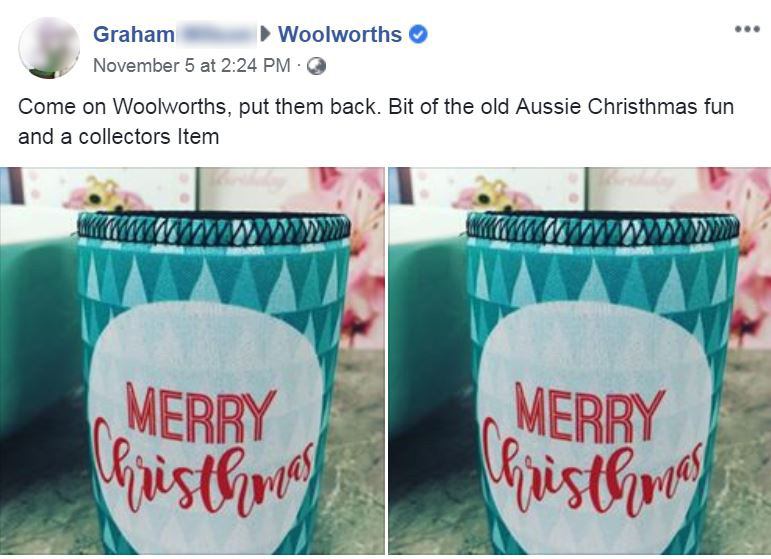Open the November 5 at 2:24 PM timestamp
771x559 pixels.
(192, 66)
